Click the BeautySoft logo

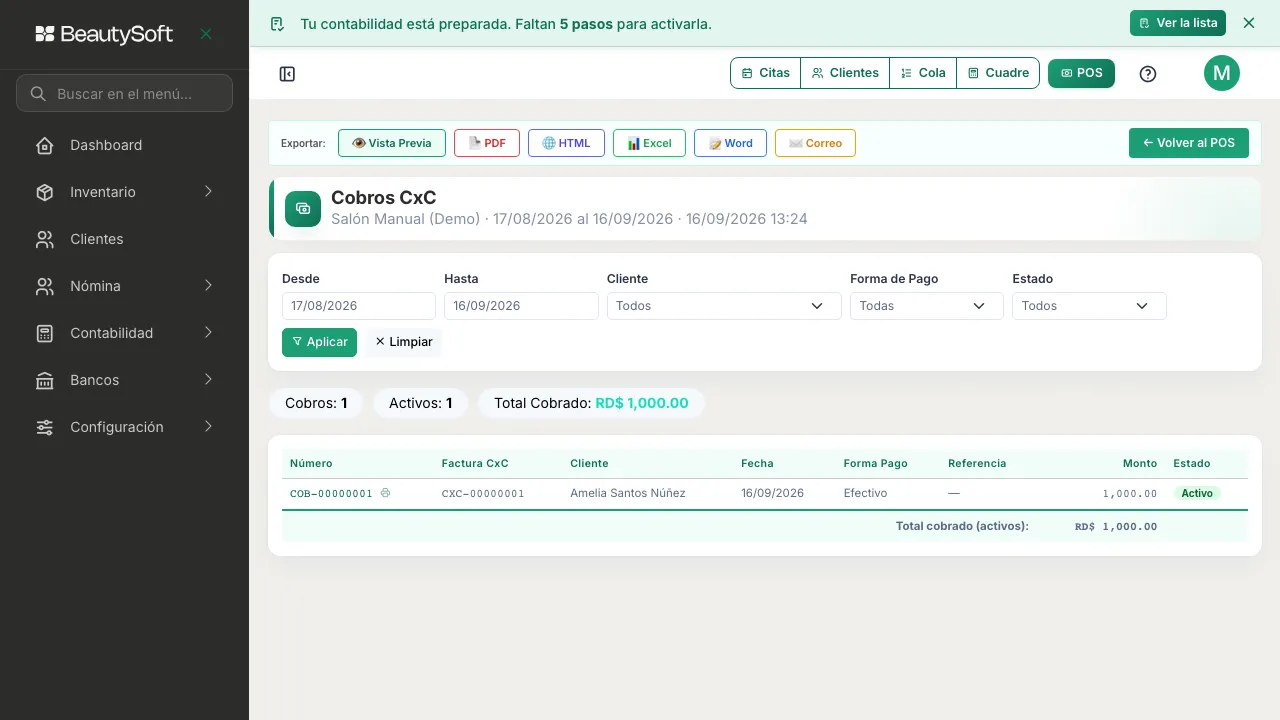[x=104, y=34]
